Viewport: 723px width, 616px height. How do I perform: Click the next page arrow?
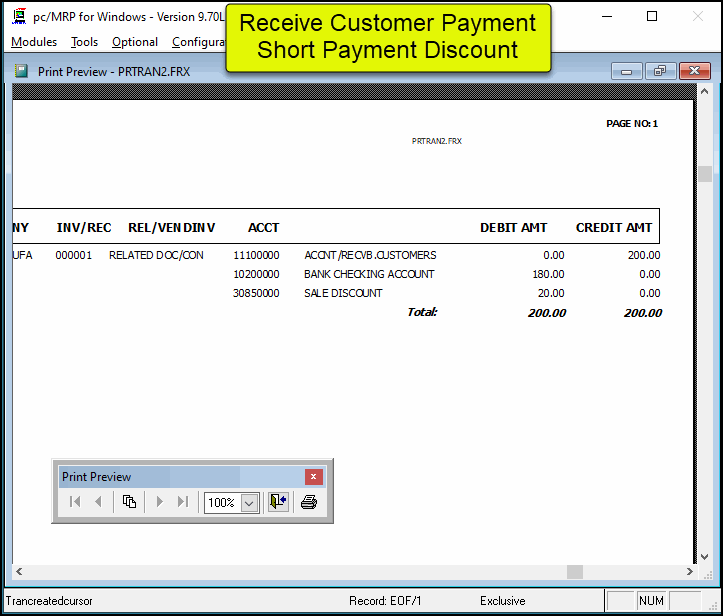(159, 502)
